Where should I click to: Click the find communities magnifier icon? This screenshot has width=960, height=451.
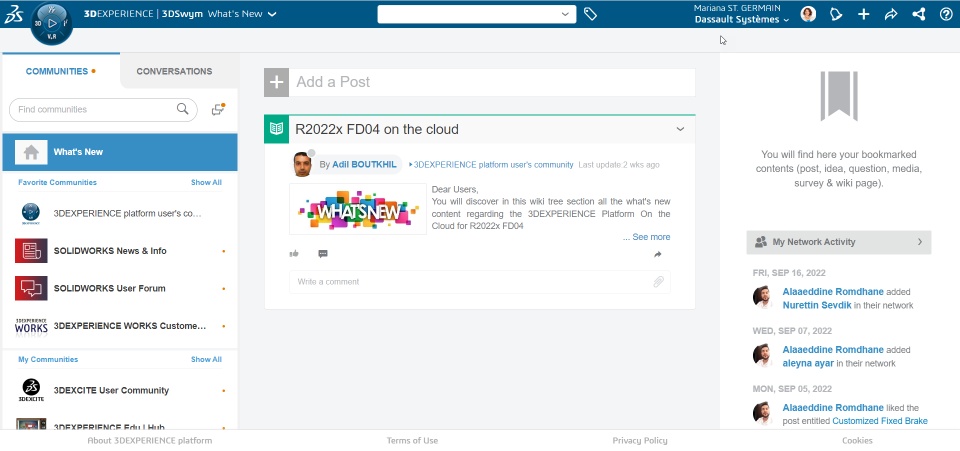(182, 109)
